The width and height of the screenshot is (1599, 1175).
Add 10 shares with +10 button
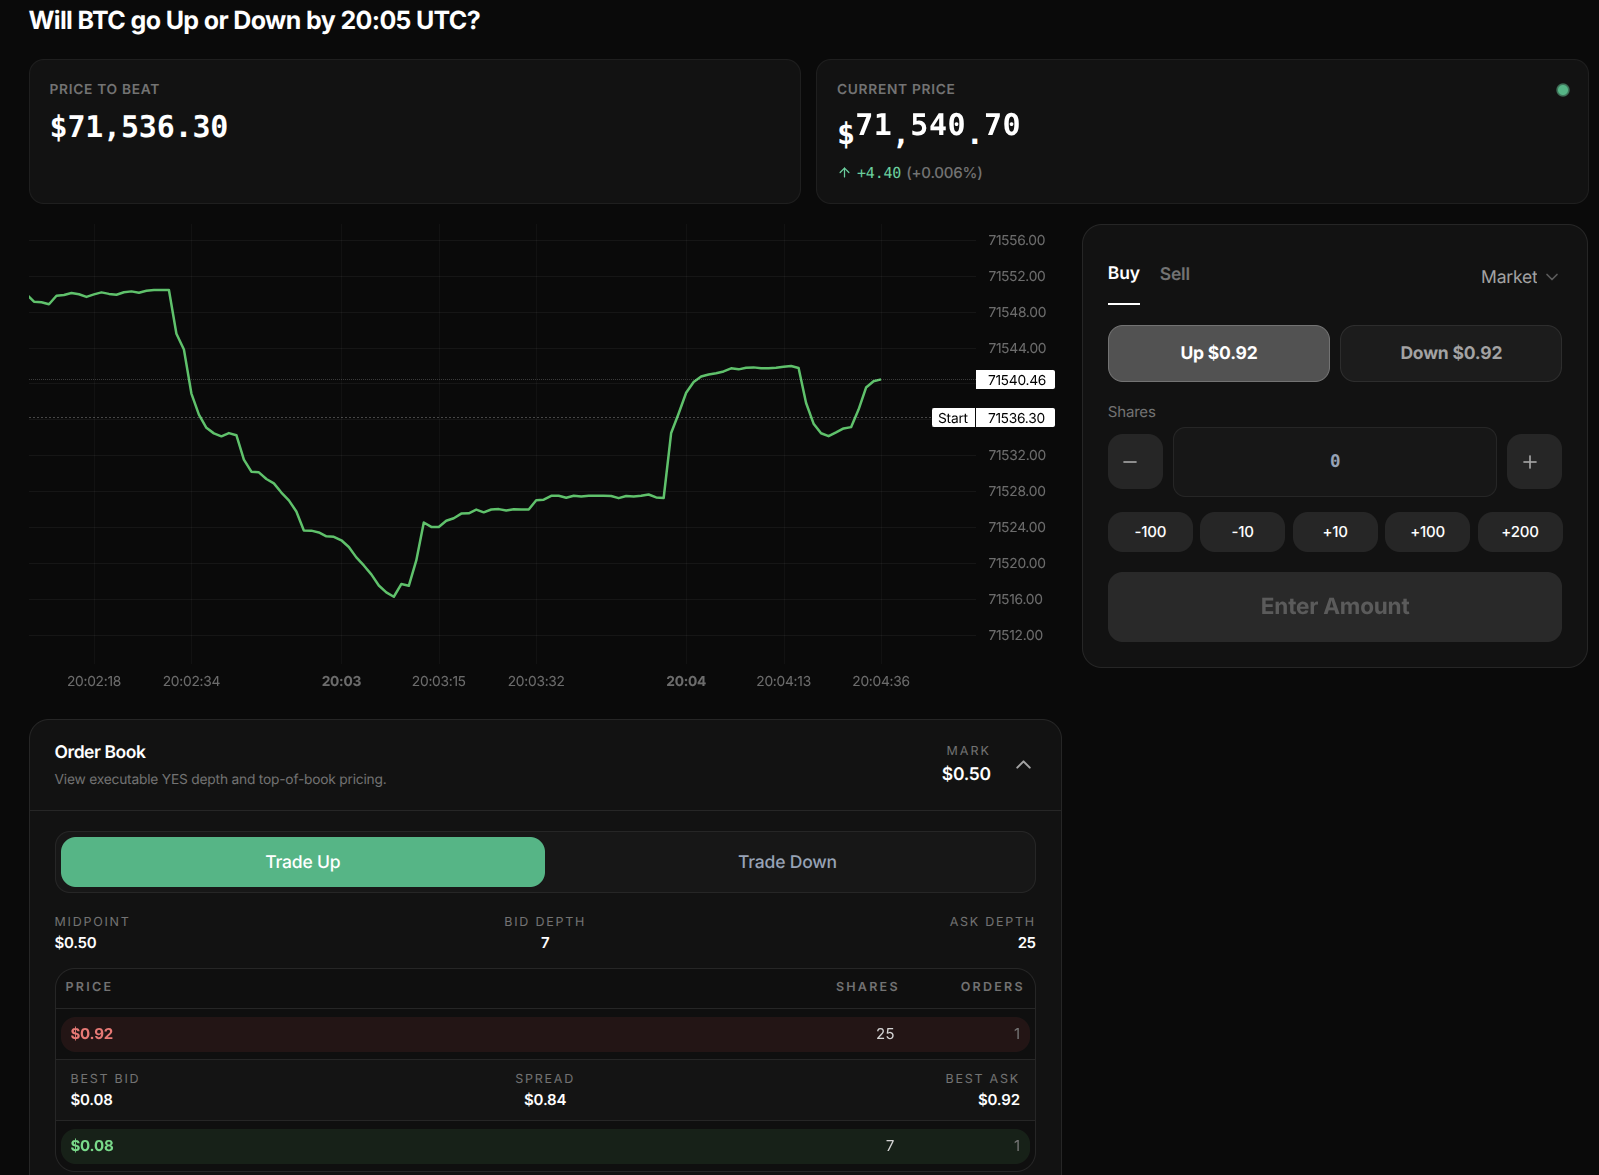(x=1335, y=532)
